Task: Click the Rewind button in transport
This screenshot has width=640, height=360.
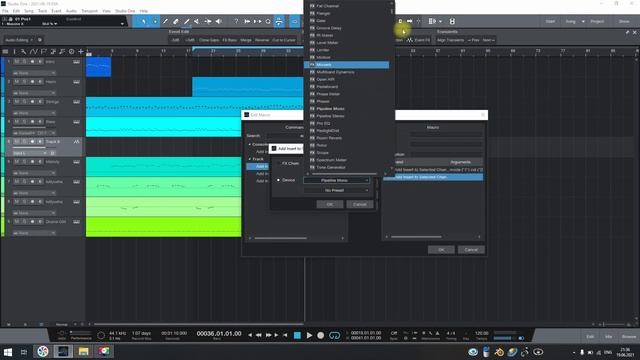Action: (x=259, y=335)
